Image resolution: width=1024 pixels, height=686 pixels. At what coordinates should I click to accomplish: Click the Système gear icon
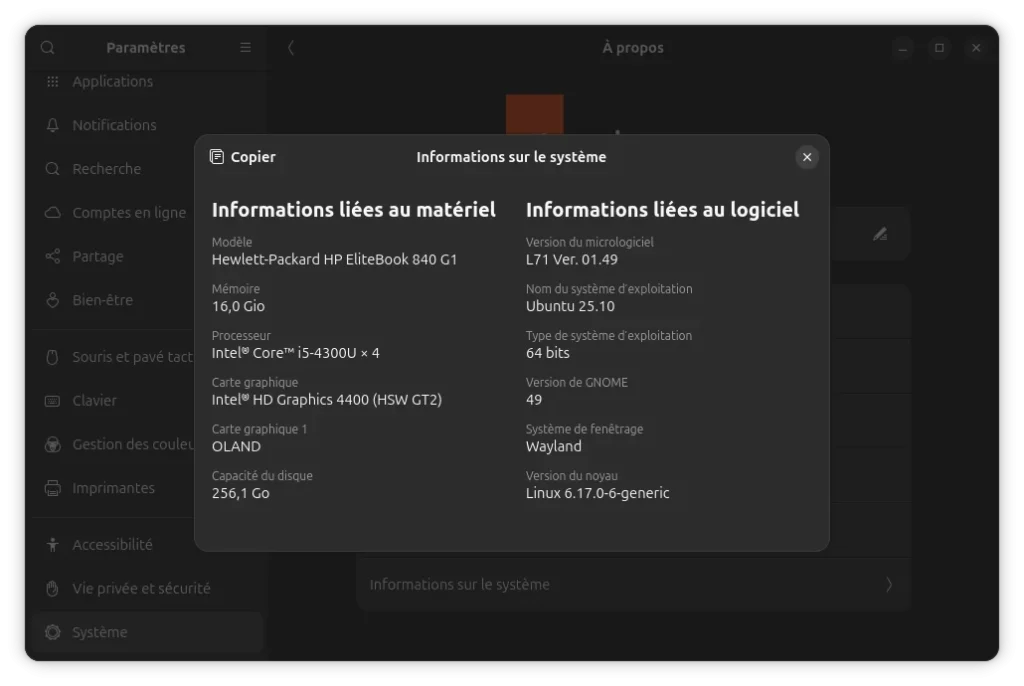pyautogui.click(x=53, y=632)
